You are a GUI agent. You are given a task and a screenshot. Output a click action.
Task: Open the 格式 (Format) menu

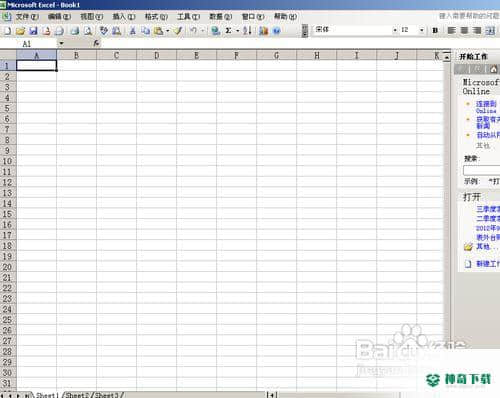click(x=156, y=17)
